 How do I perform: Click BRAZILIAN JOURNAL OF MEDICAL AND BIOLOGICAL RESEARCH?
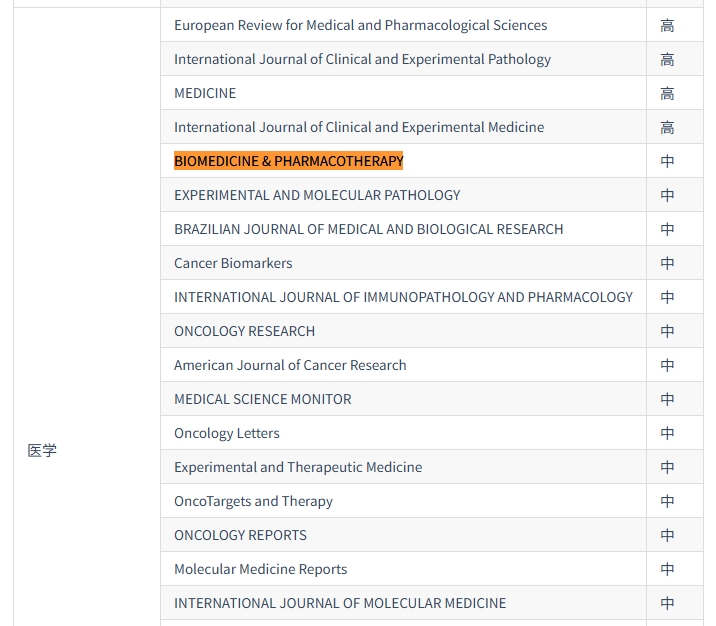(368, 229)
